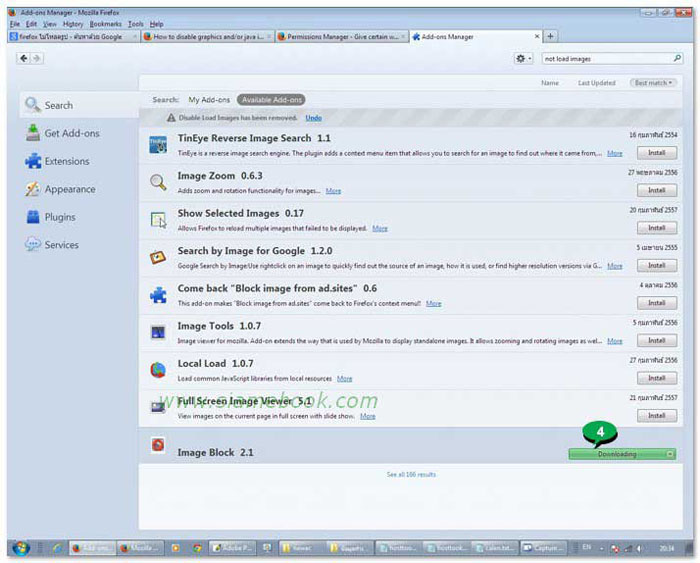The height and width of the screenshot is (563, 700).
Task: Switch to the Google search tab
Action: click(x=74, y=37)
